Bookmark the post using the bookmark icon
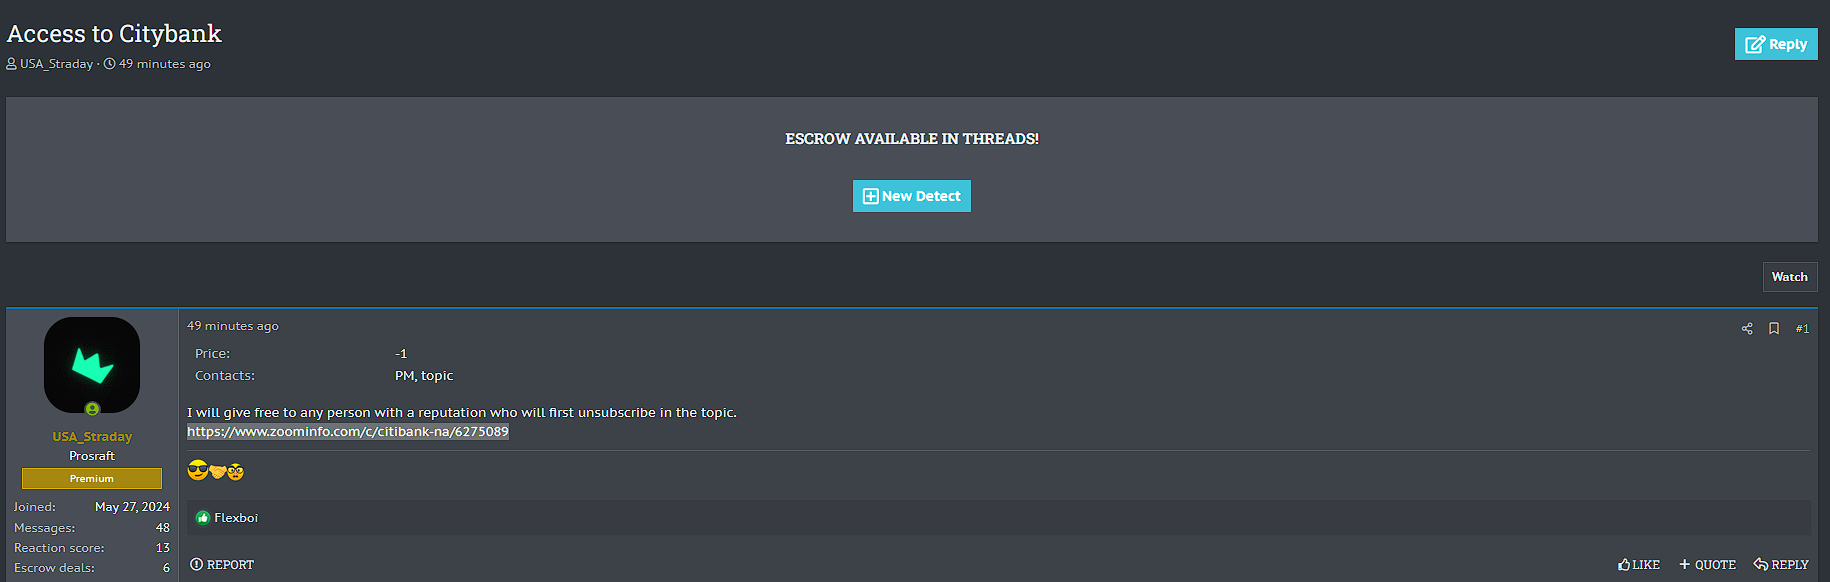 (1774, 329)
